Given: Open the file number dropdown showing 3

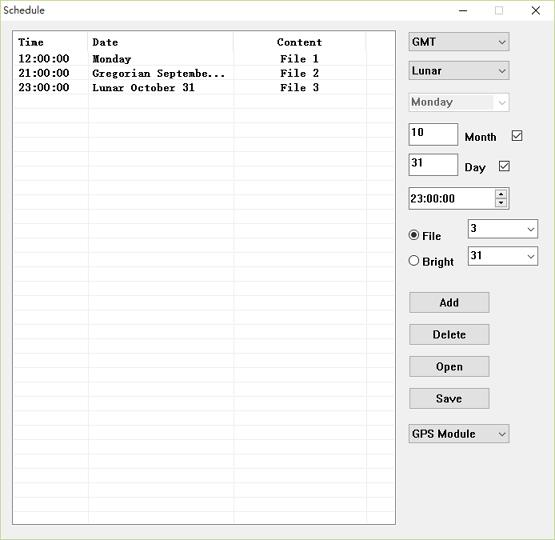Looking at the screenshot, I should 503,229.
